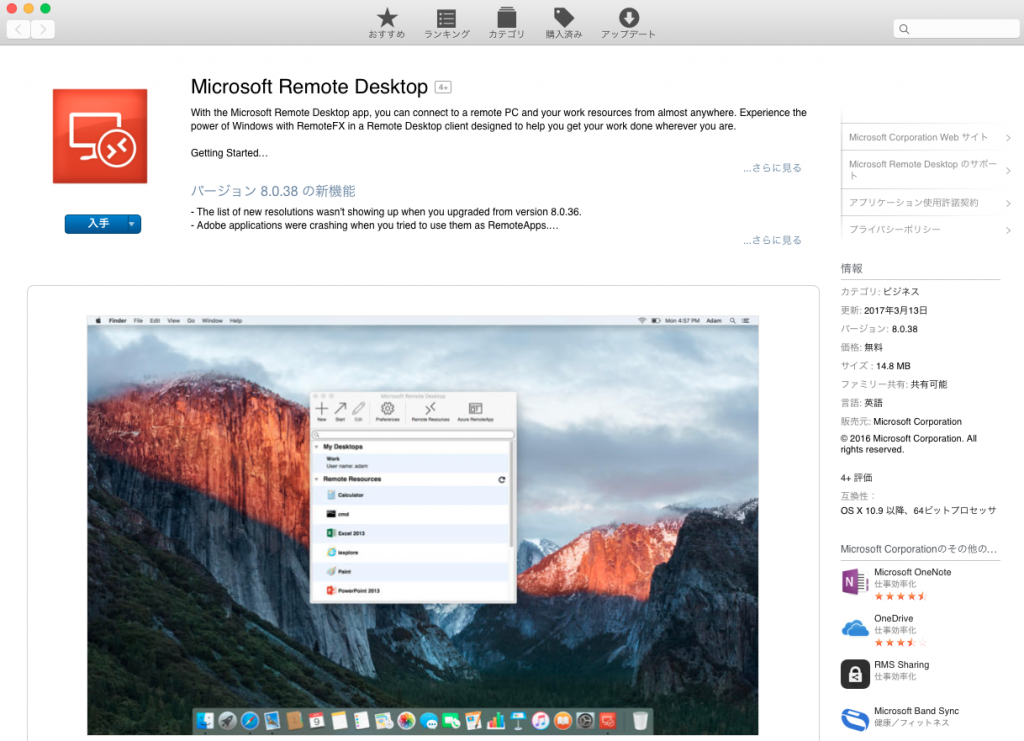
Task: Switch to the ランキング tab
Action: (x=447, y=24)
